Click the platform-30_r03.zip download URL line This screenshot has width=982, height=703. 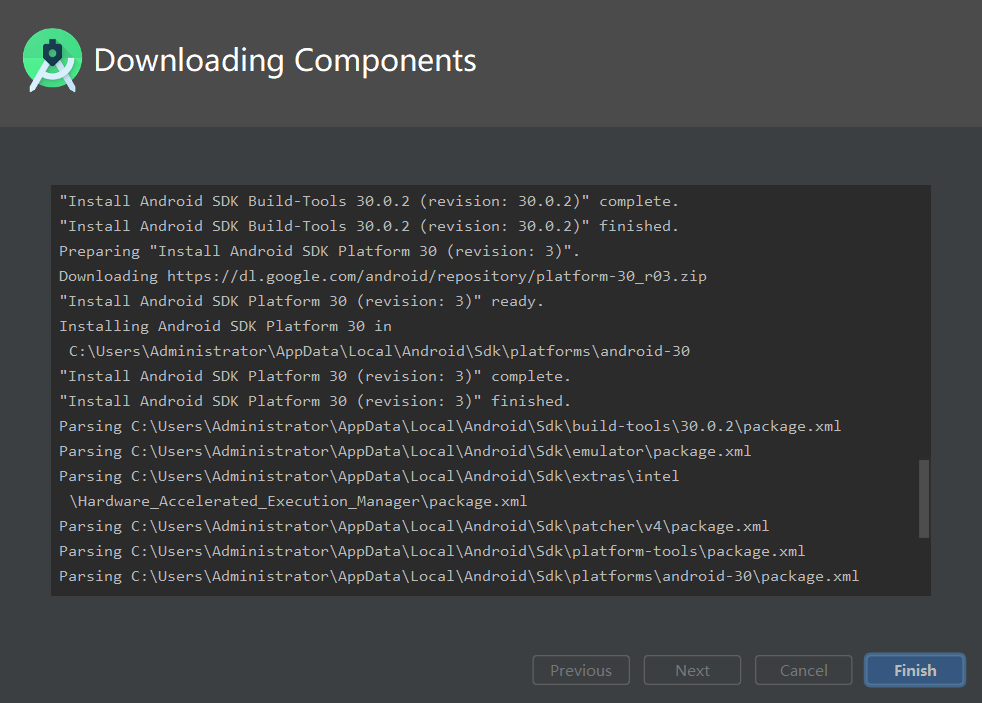coord(382,276)
